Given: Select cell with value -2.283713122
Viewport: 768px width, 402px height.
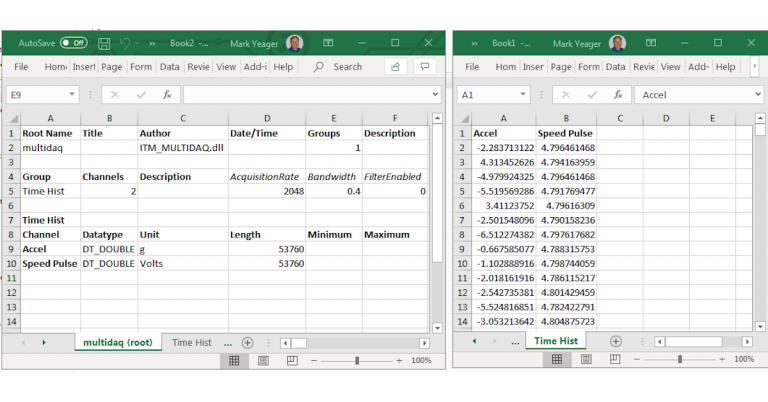Looking at the screenshot, I should click(x=504, y=148).
